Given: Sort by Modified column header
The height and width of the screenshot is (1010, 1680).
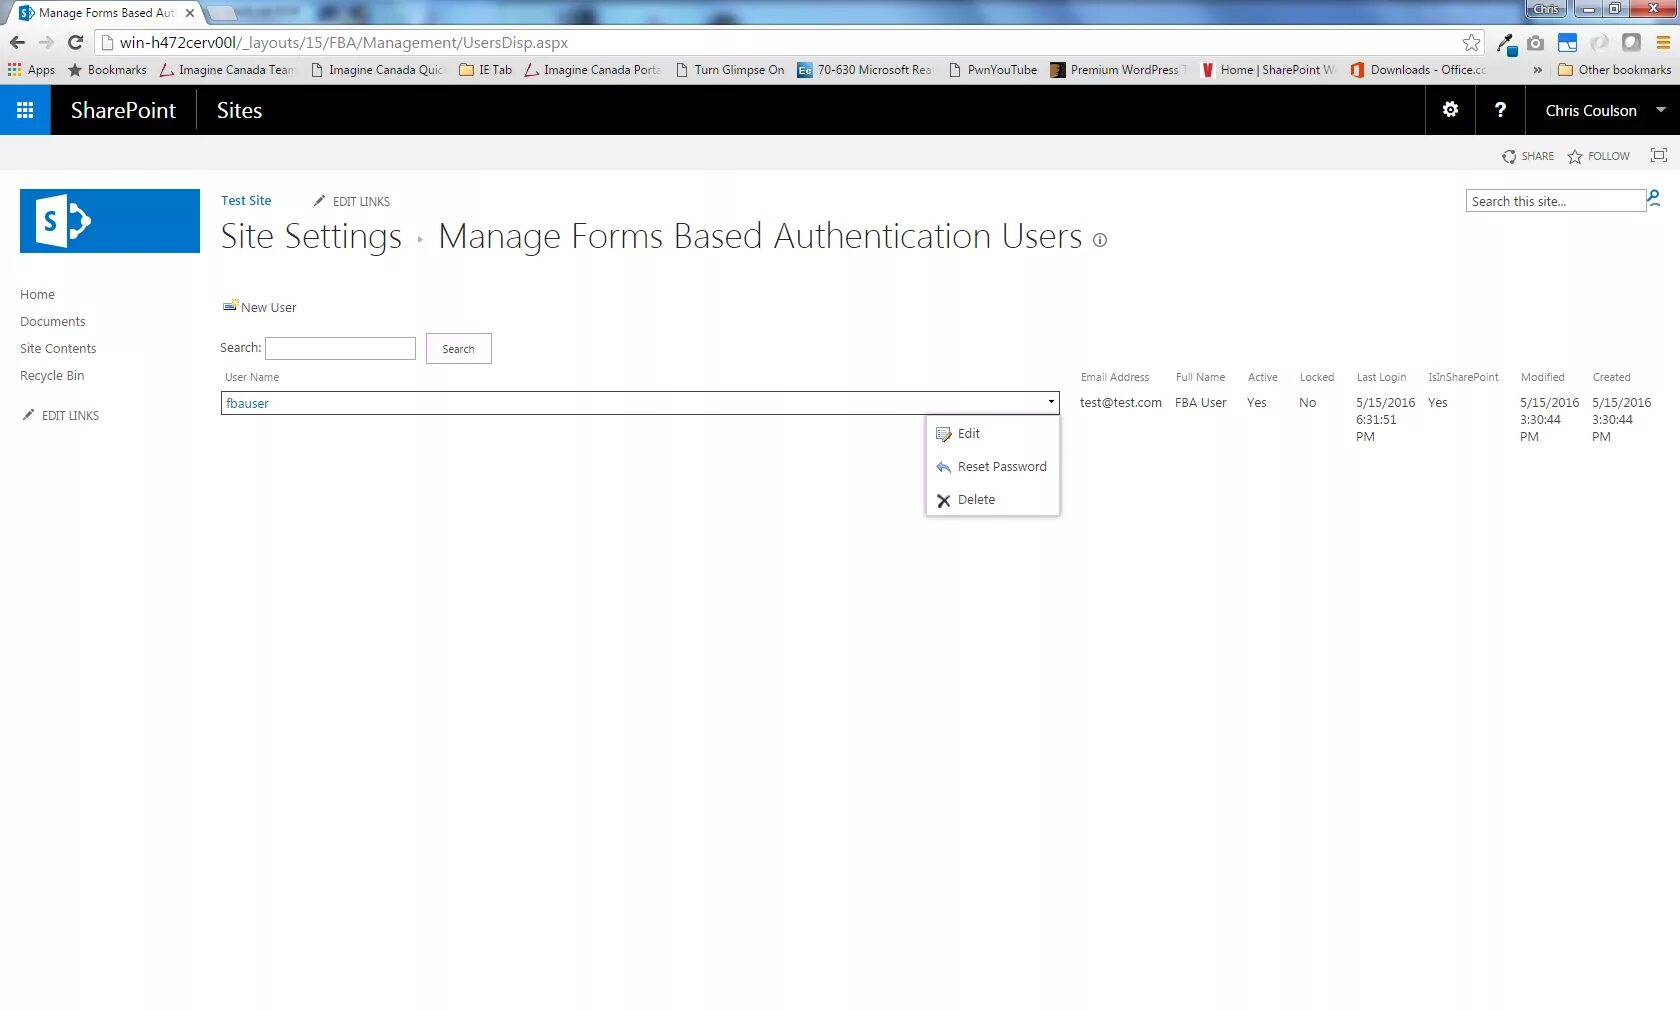Looking at the screenshot, I should click(x=1542, y=377).
